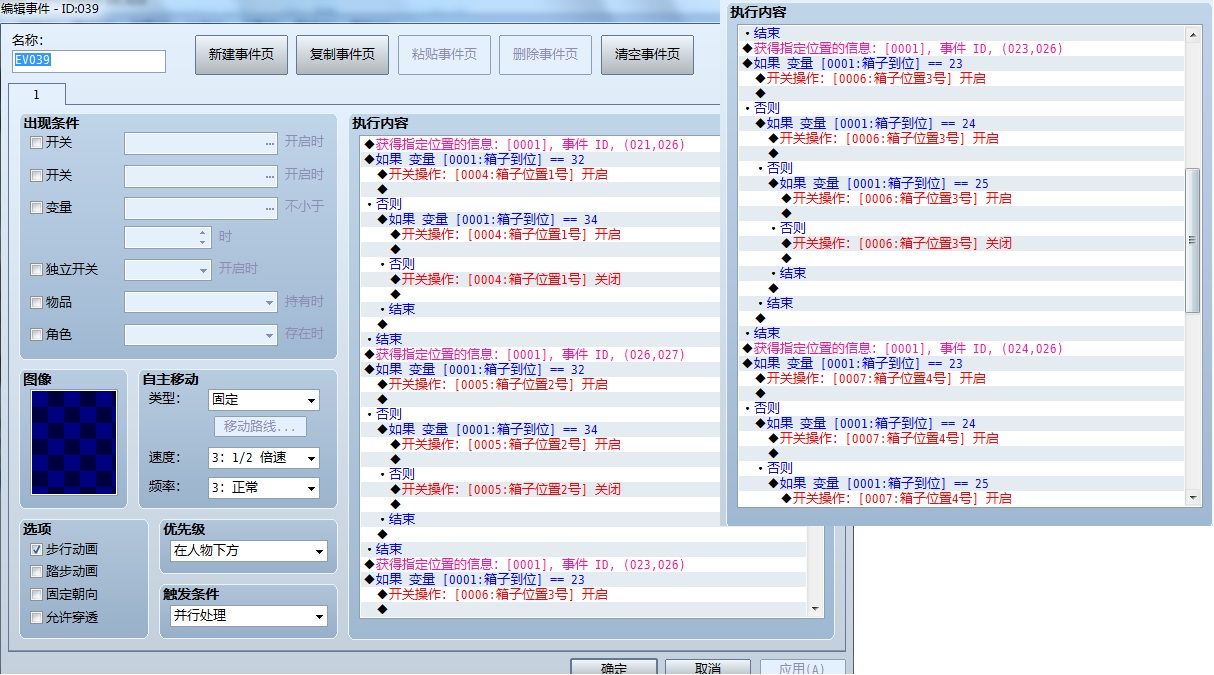Click the 新建事件页 button
This screenshot has width=1214, height=675.
(x=241, y=55)
